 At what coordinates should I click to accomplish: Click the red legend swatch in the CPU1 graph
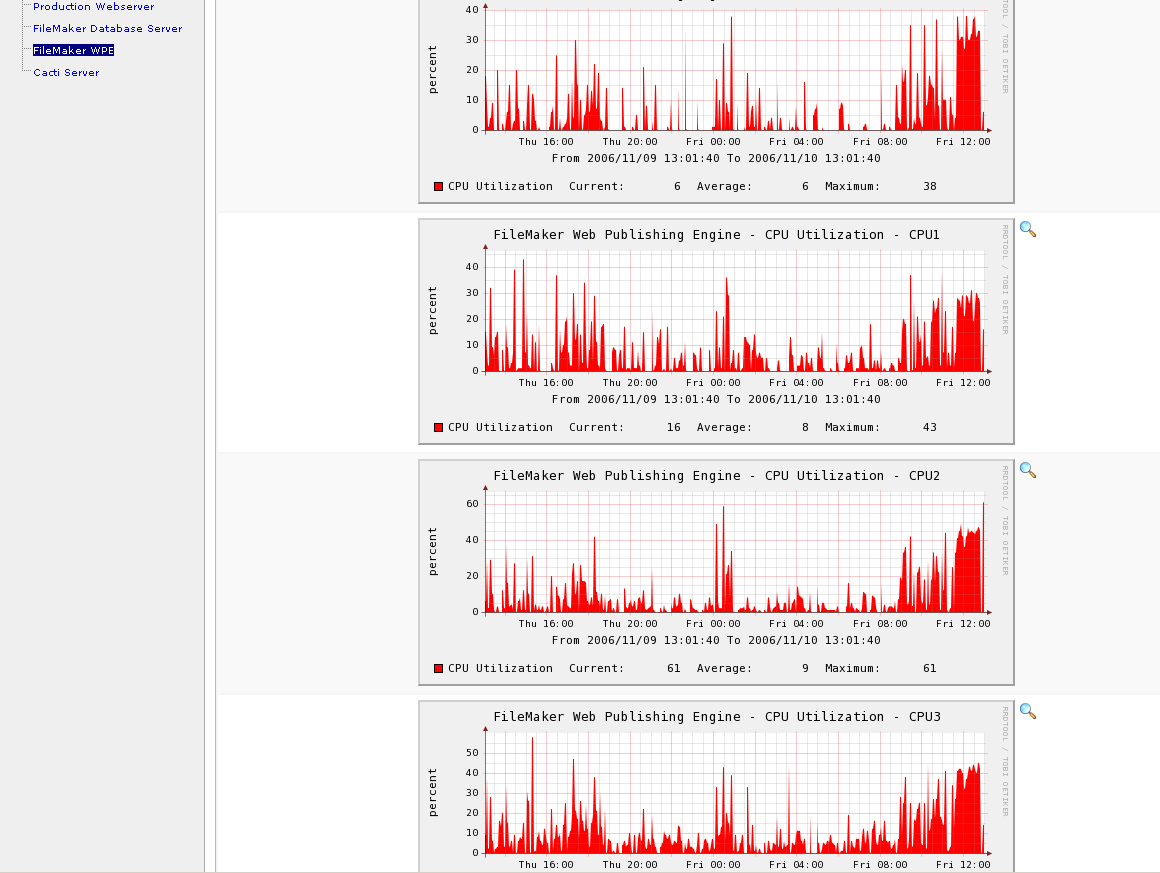tap(439, 428)
